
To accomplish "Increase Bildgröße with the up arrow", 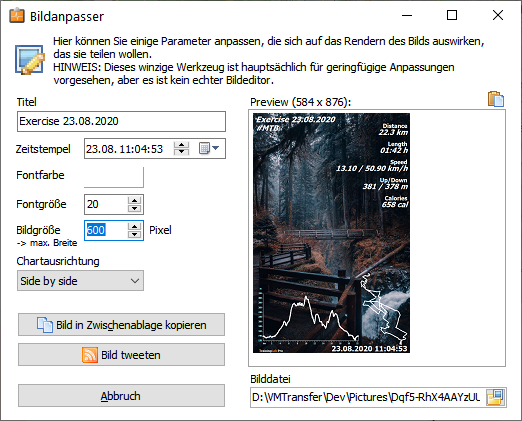I will pos(134,227).
